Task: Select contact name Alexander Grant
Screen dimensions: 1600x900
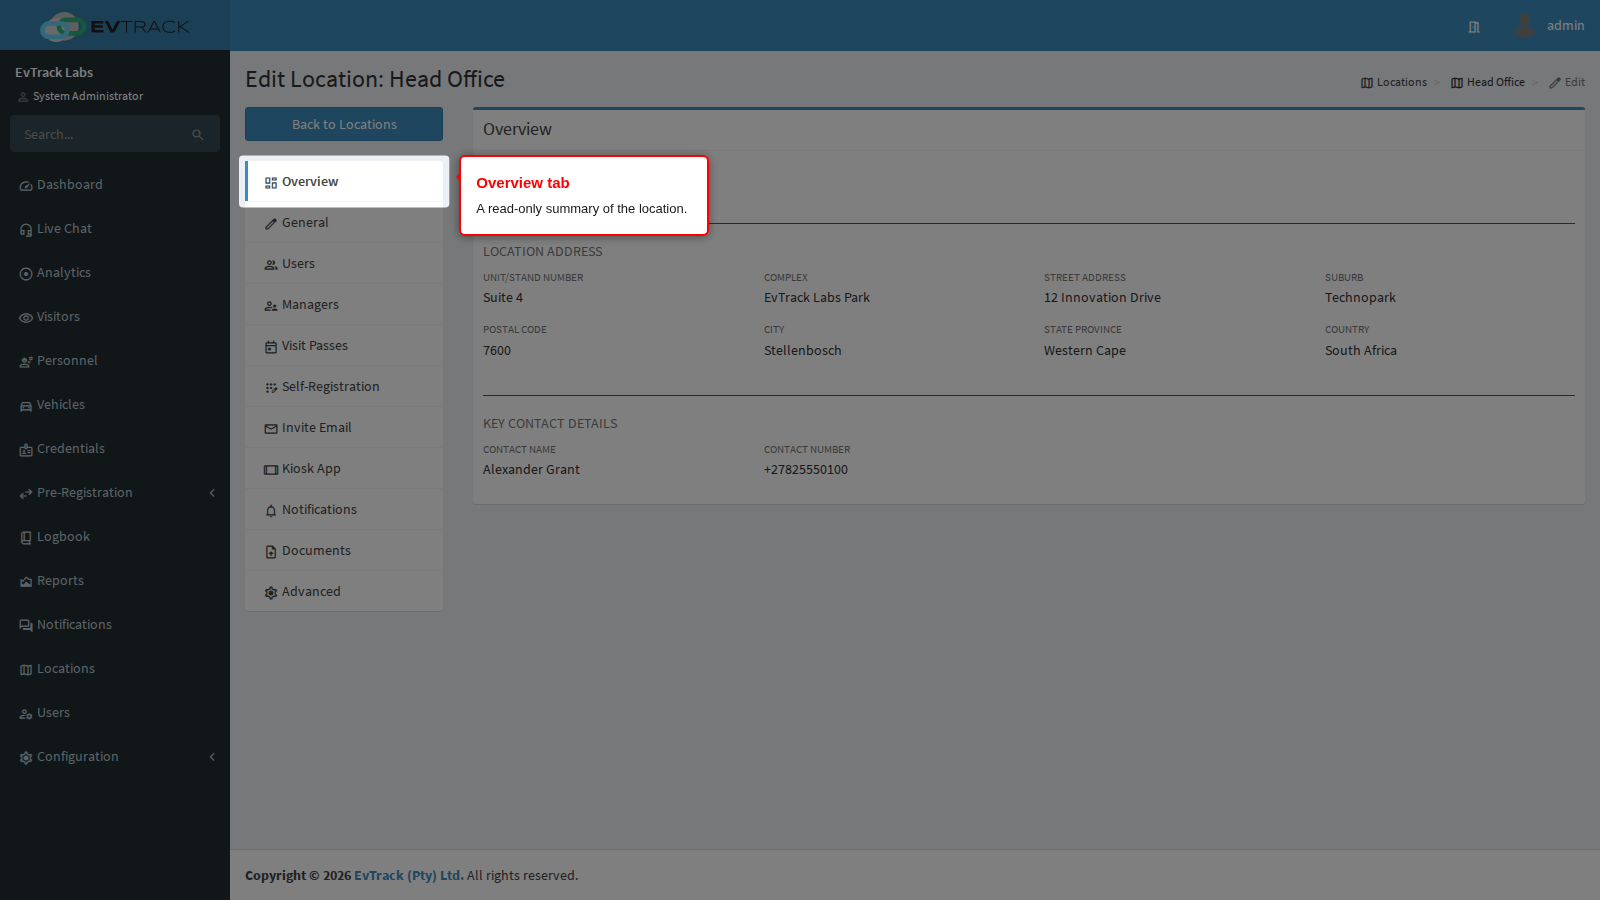Action: pos(531,470)
